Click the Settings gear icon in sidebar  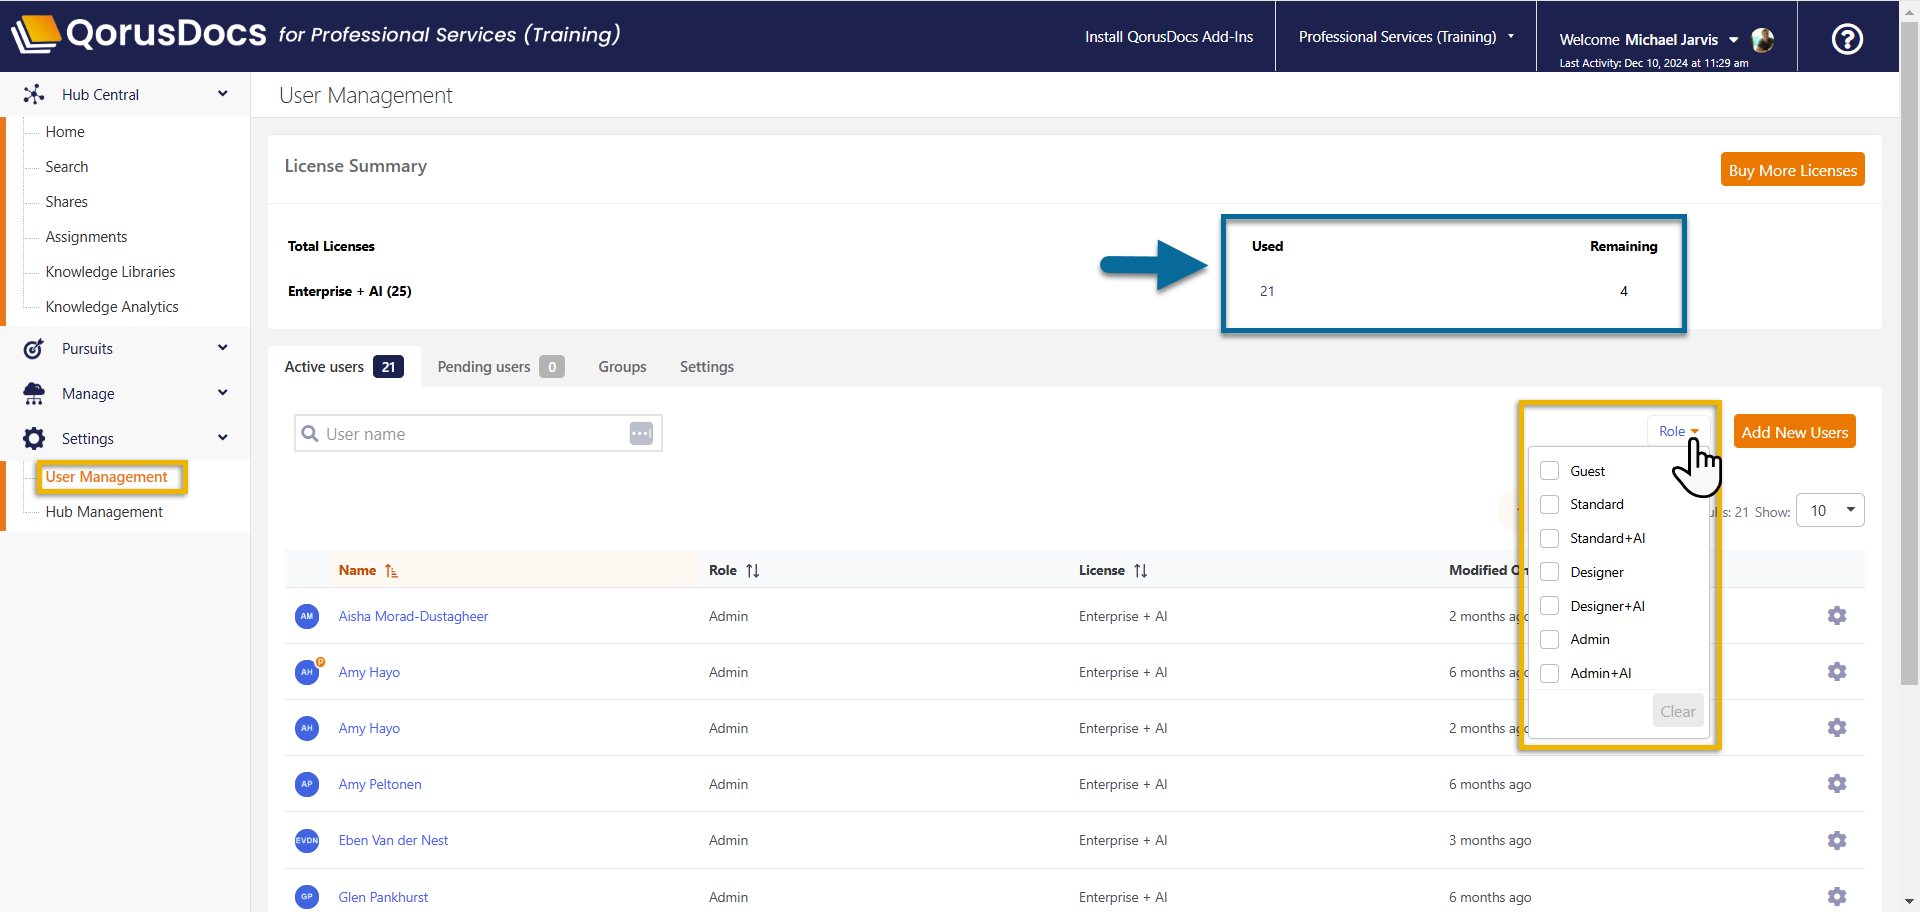(34, 439)
